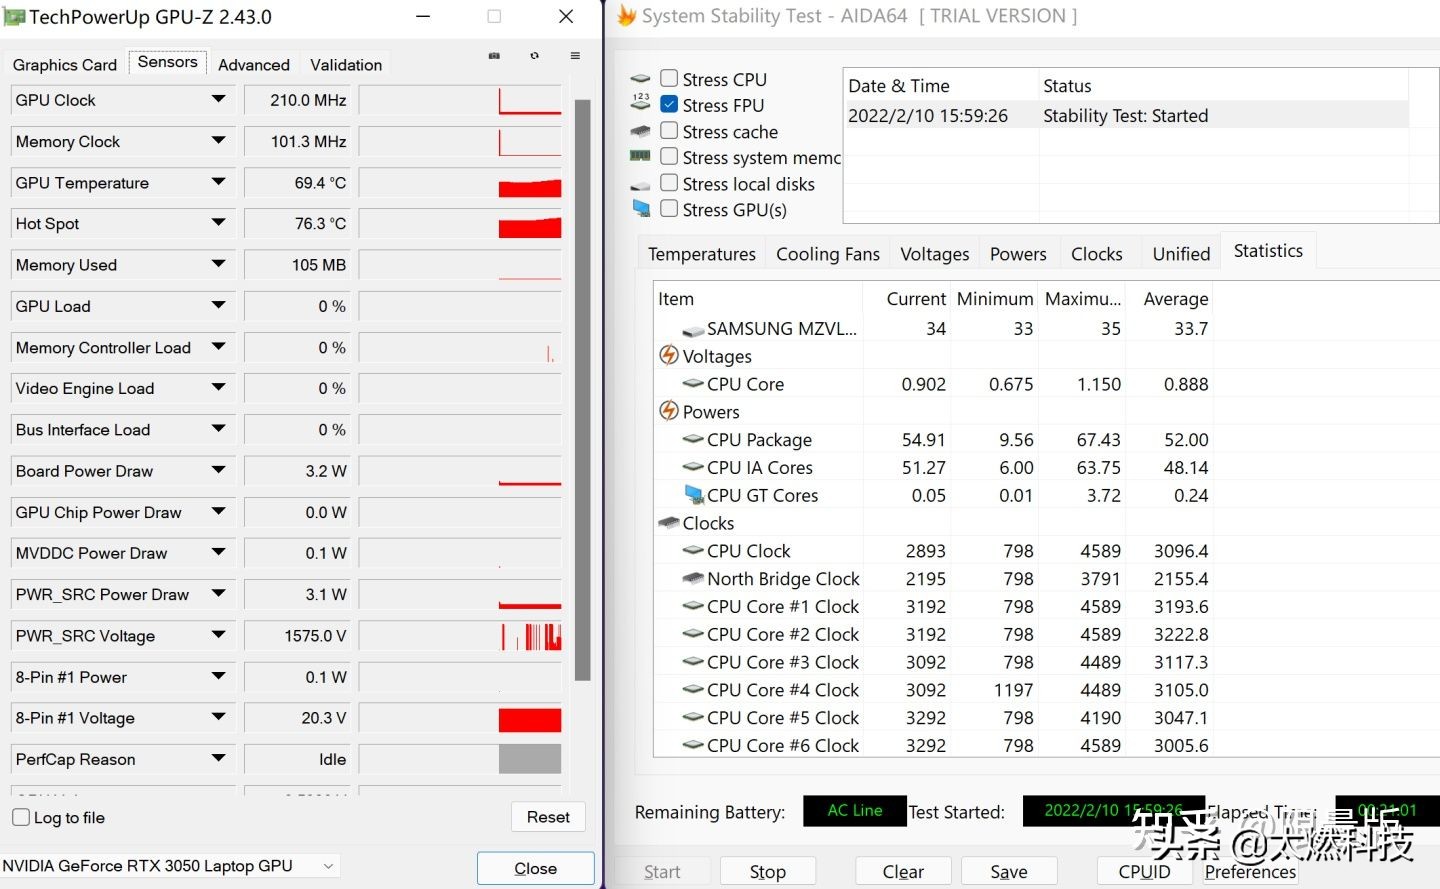Open the Temperatures tab in AIDA64
This screenshot has height=889, width=1440.
(x=702, y=254)
